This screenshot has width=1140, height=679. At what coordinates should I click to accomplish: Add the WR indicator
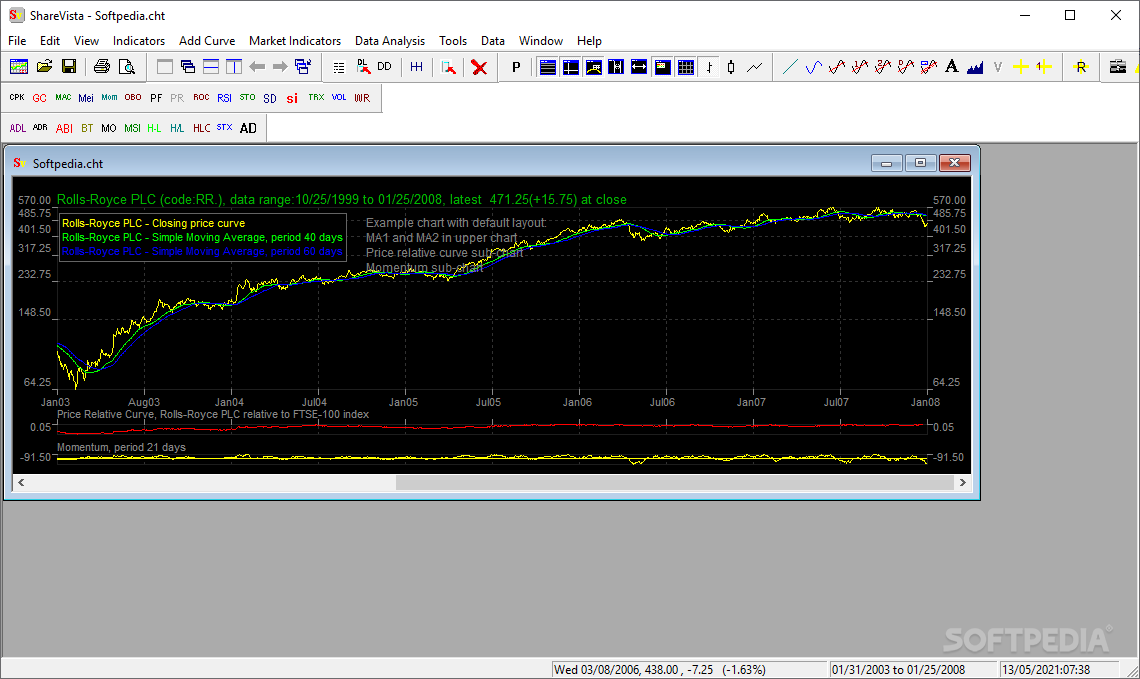point(362,98)
